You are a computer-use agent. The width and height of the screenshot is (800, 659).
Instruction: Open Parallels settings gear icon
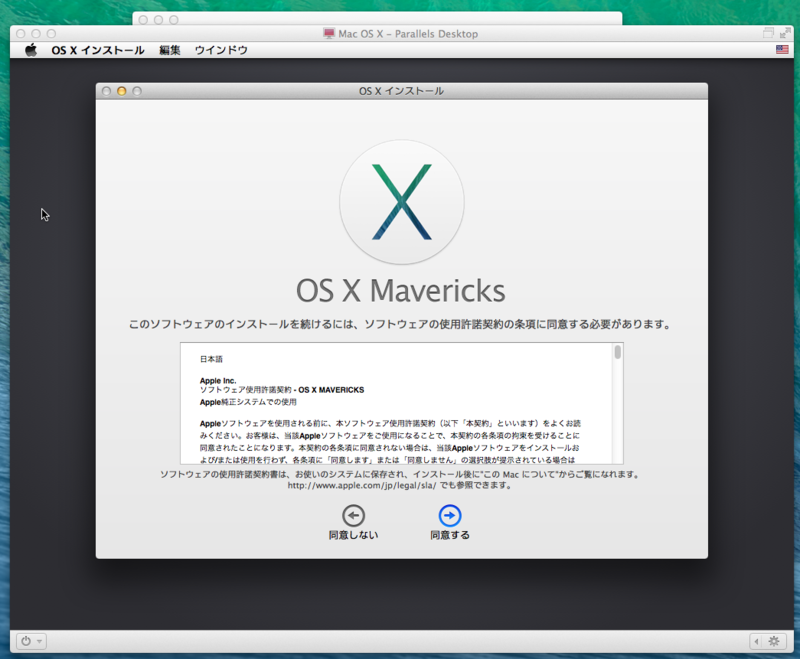(773, 641)
